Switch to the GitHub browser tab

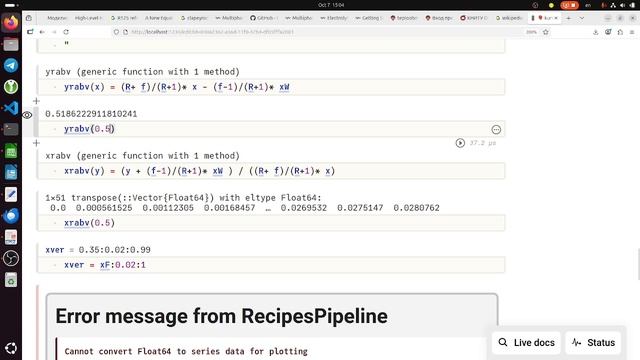tap(264, 18)
